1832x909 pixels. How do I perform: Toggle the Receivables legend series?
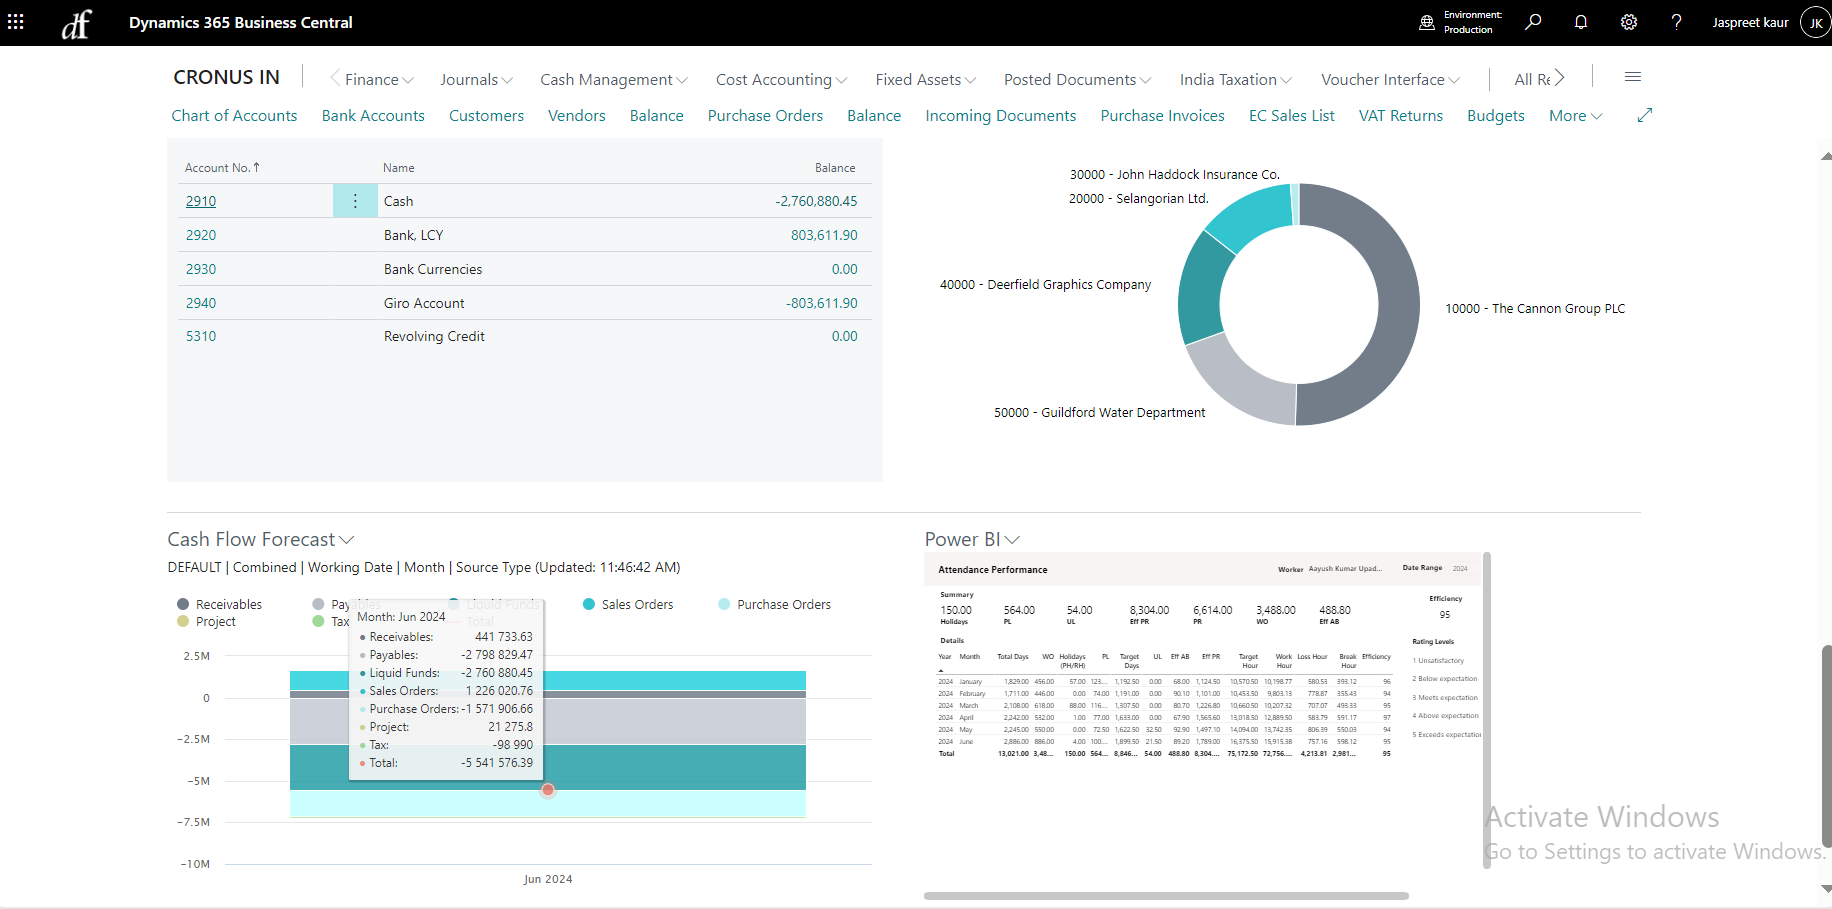click(219, 604)
